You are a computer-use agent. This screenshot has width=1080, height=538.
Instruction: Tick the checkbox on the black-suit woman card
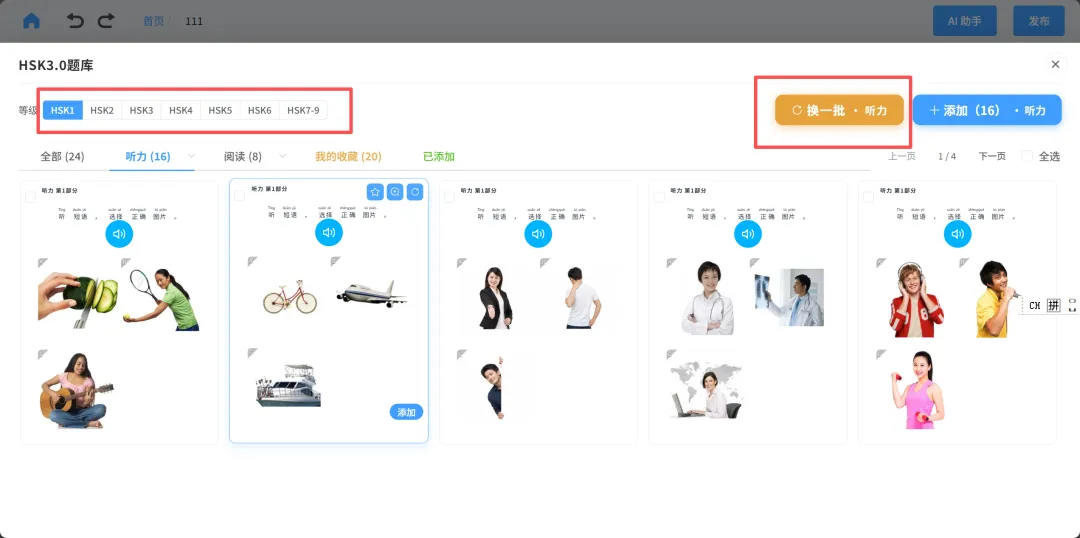pos(449,197)
